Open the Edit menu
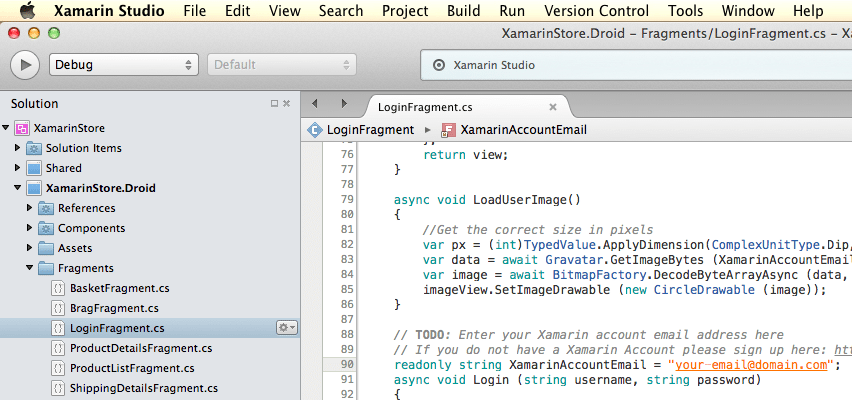Screen dimensions: 852x400 (x=237, y=11)
